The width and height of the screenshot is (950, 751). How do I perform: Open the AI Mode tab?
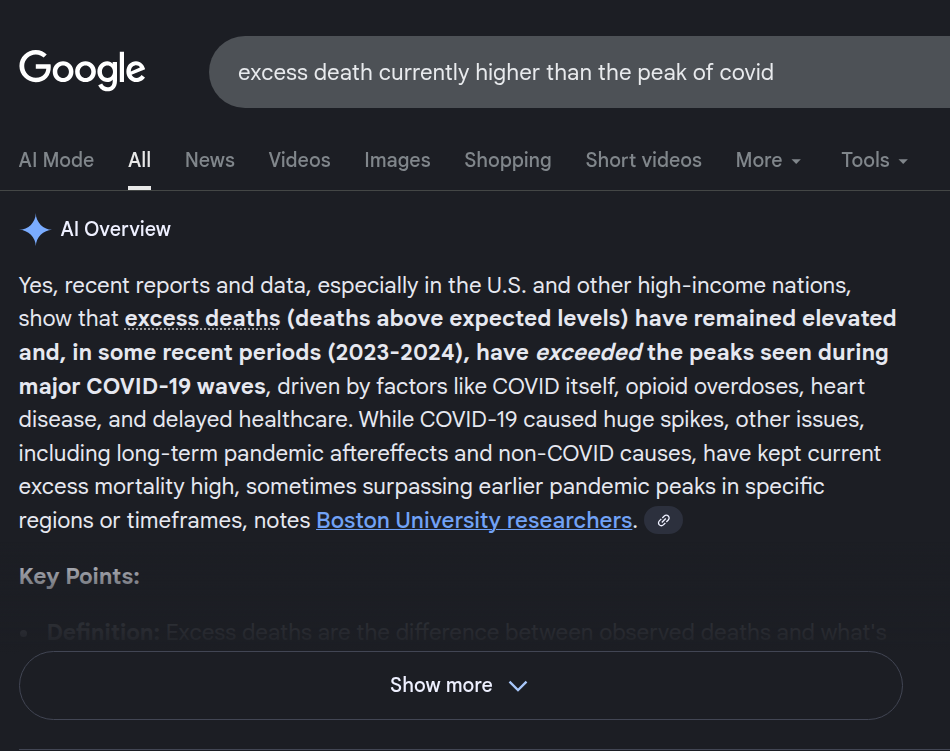56,160
